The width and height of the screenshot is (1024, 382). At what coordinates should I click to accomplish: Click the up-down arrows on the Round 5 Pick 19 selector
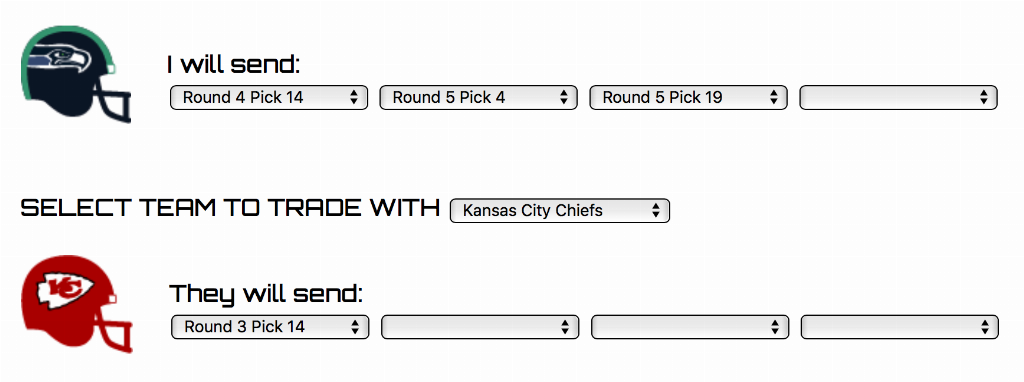pyautogui.click(x=773, y=98)
